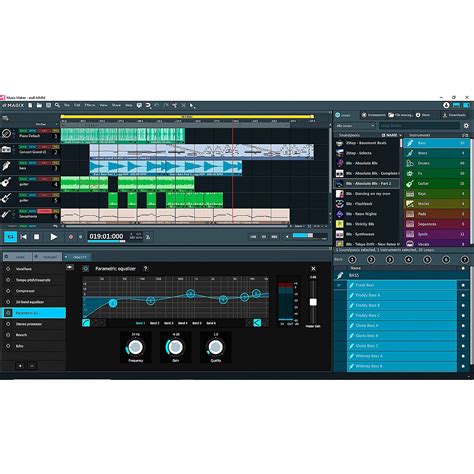Open the parametric equalizer help question mark
Viewport: 474px width, 474px height.
click(x=145, y=269)
